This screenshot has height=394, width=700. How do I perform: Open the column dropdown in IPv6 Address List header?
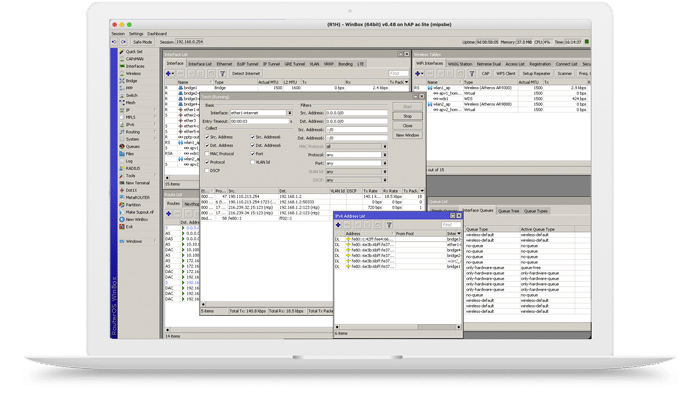coord(459,233)
